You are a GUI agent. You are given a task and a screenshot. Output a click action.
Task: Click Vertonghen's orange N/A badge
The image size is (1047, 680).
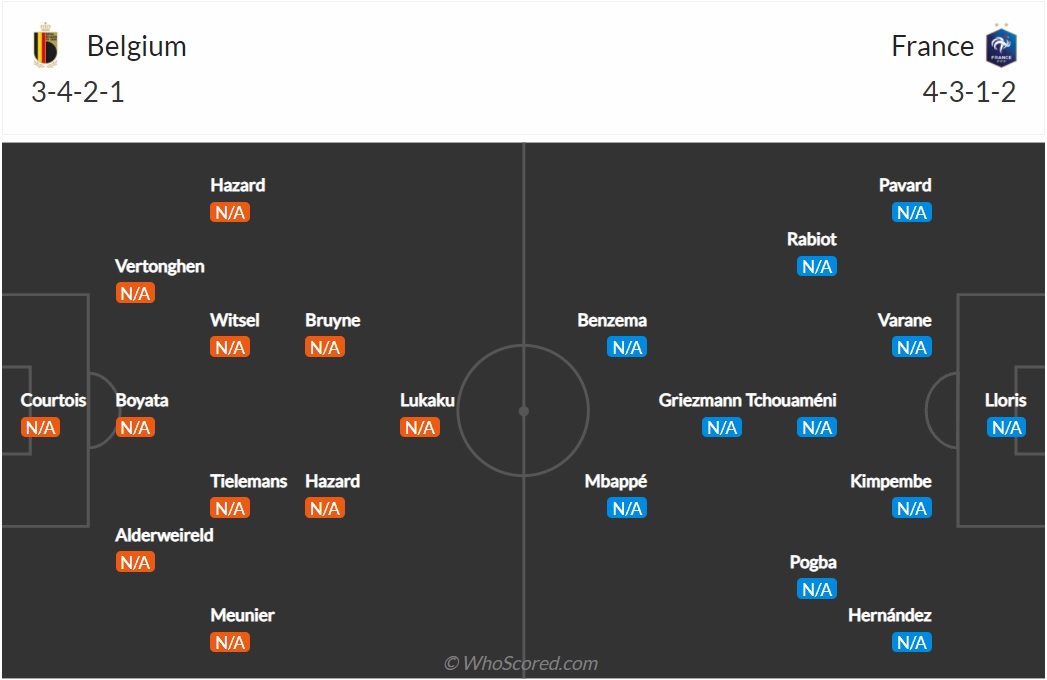pos(135,293)
